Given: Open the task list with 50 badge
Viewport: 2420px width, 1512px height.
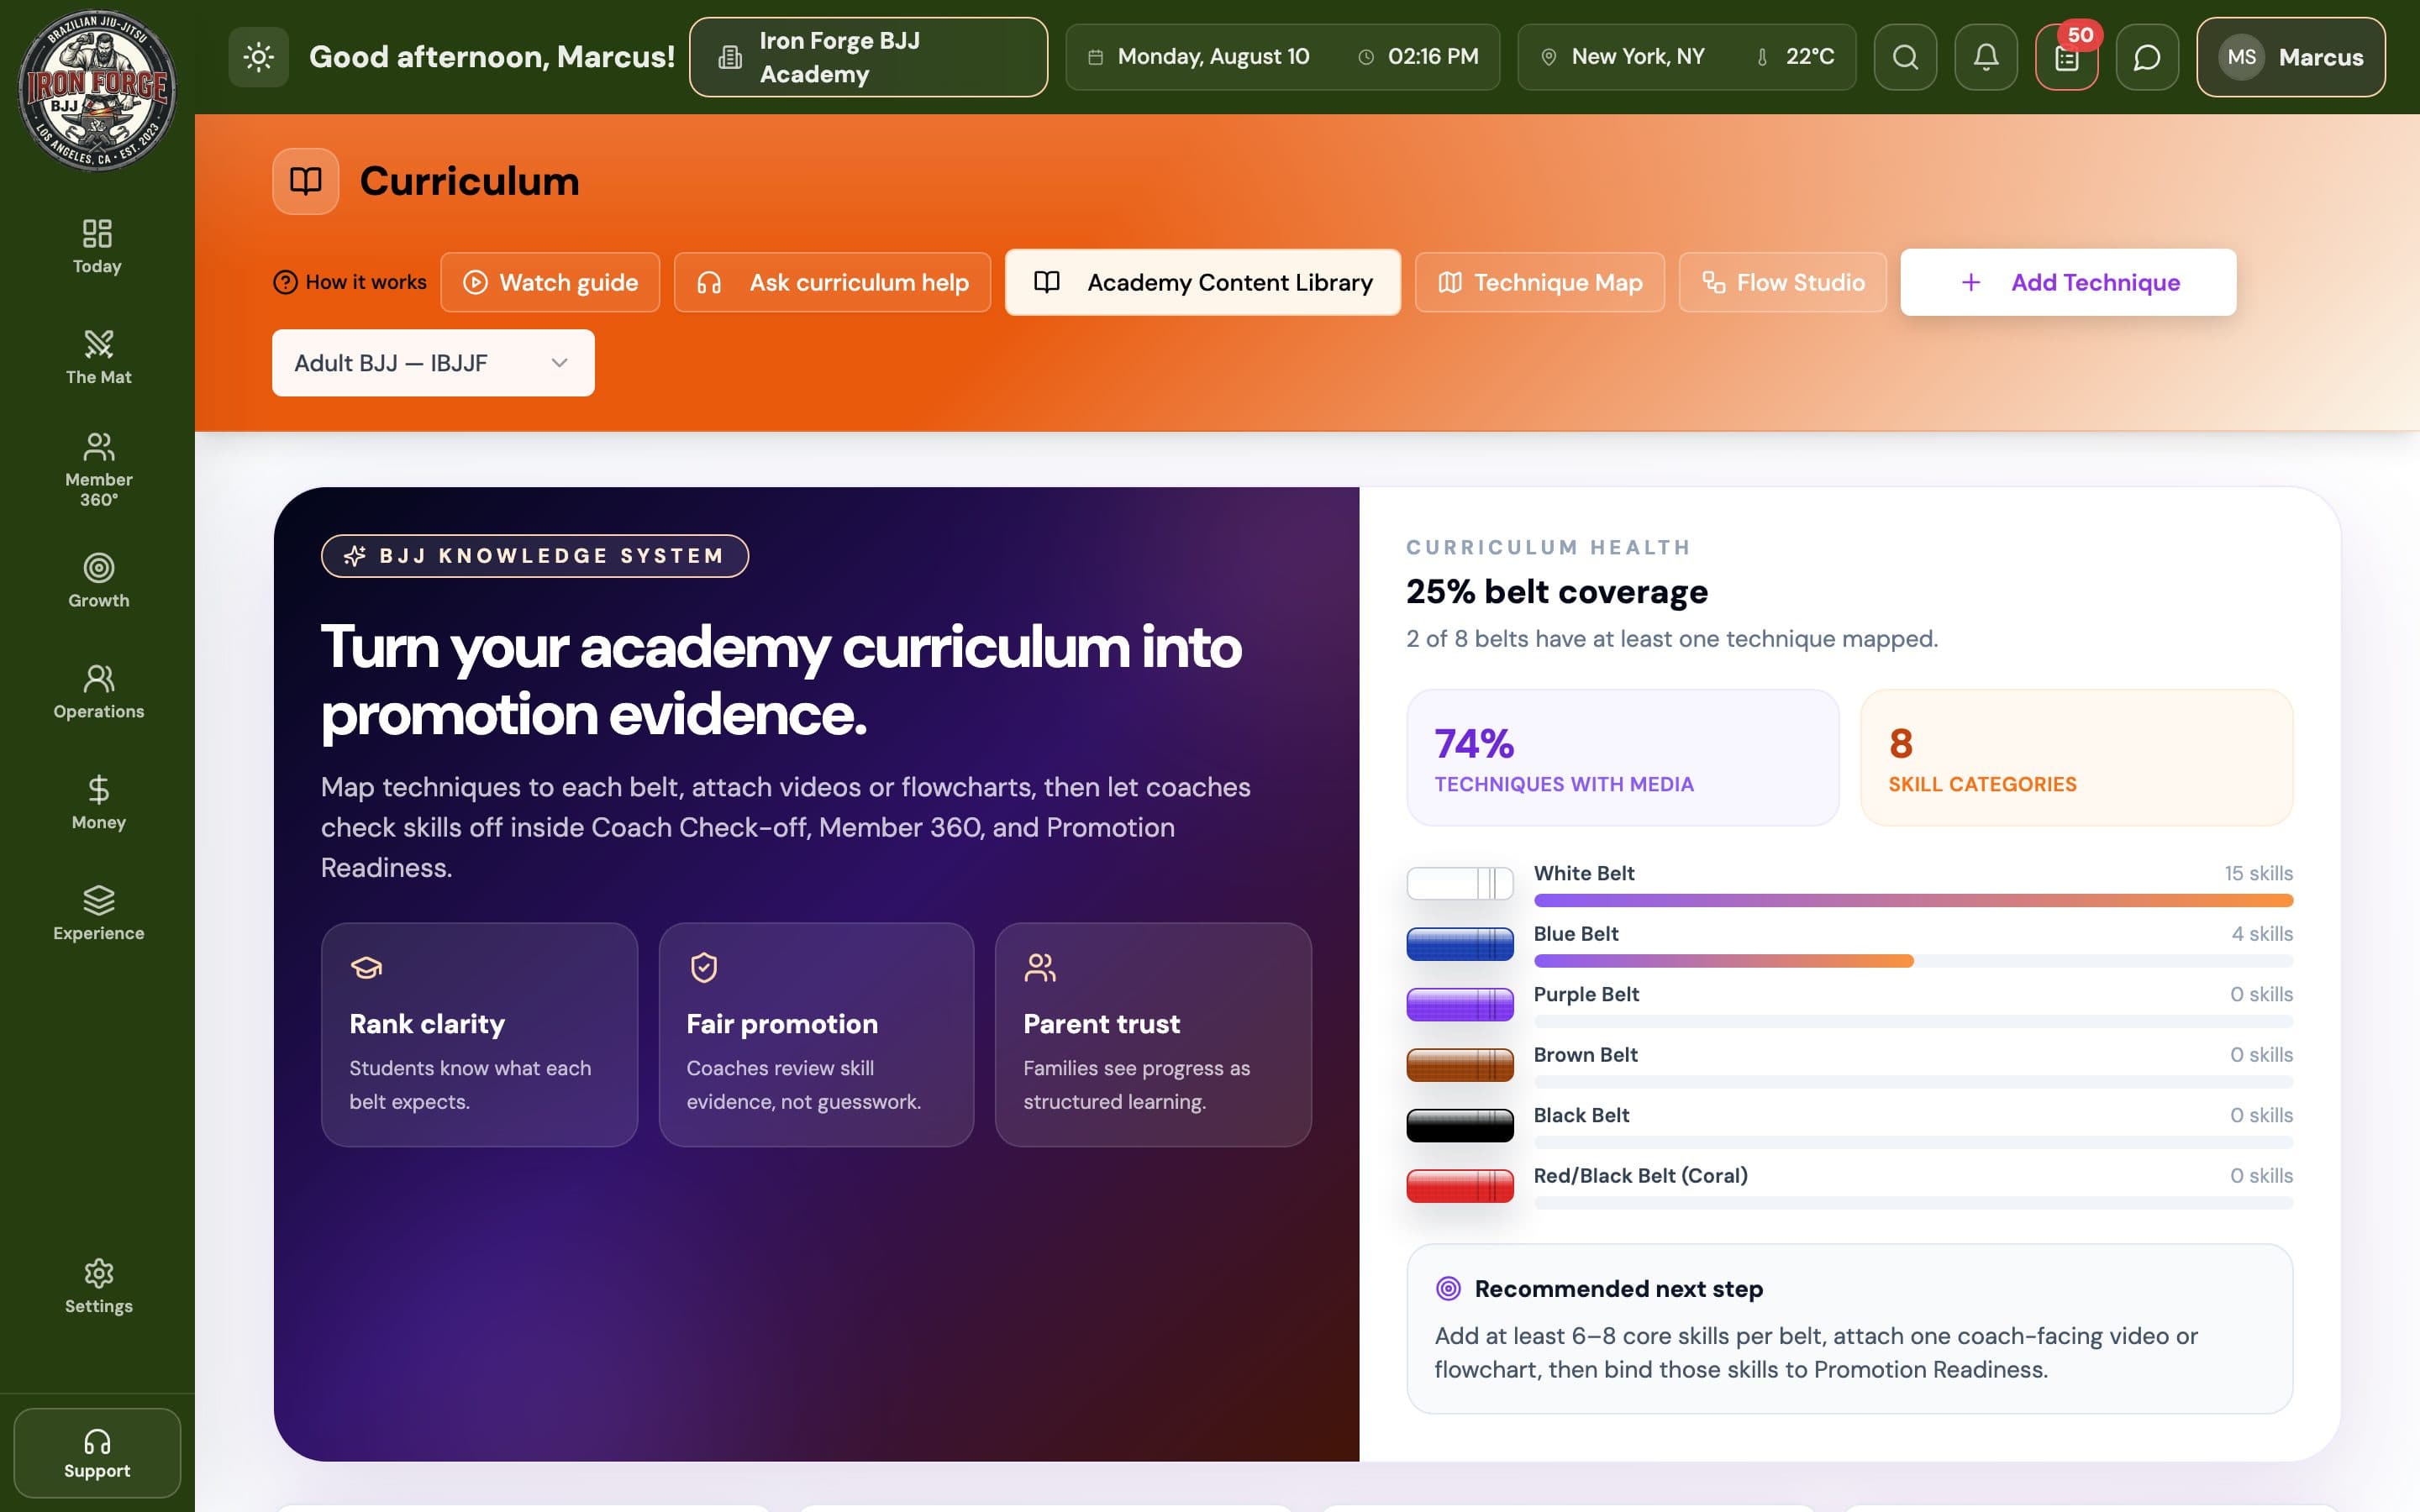Looking at the screenshot, I should (x=2067, y=57).
